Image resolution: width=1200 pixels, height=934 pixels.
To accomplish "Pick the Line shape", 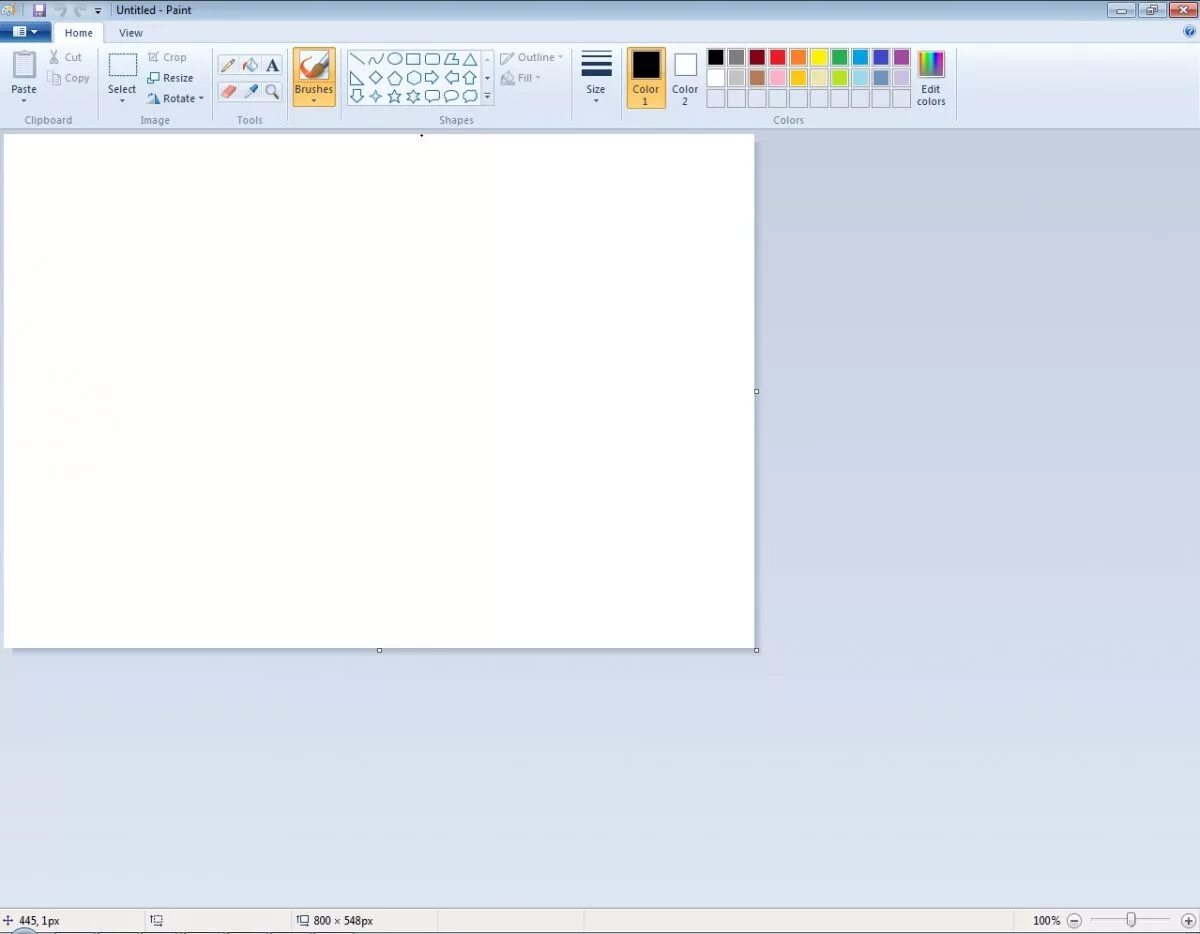I will 357,59.
